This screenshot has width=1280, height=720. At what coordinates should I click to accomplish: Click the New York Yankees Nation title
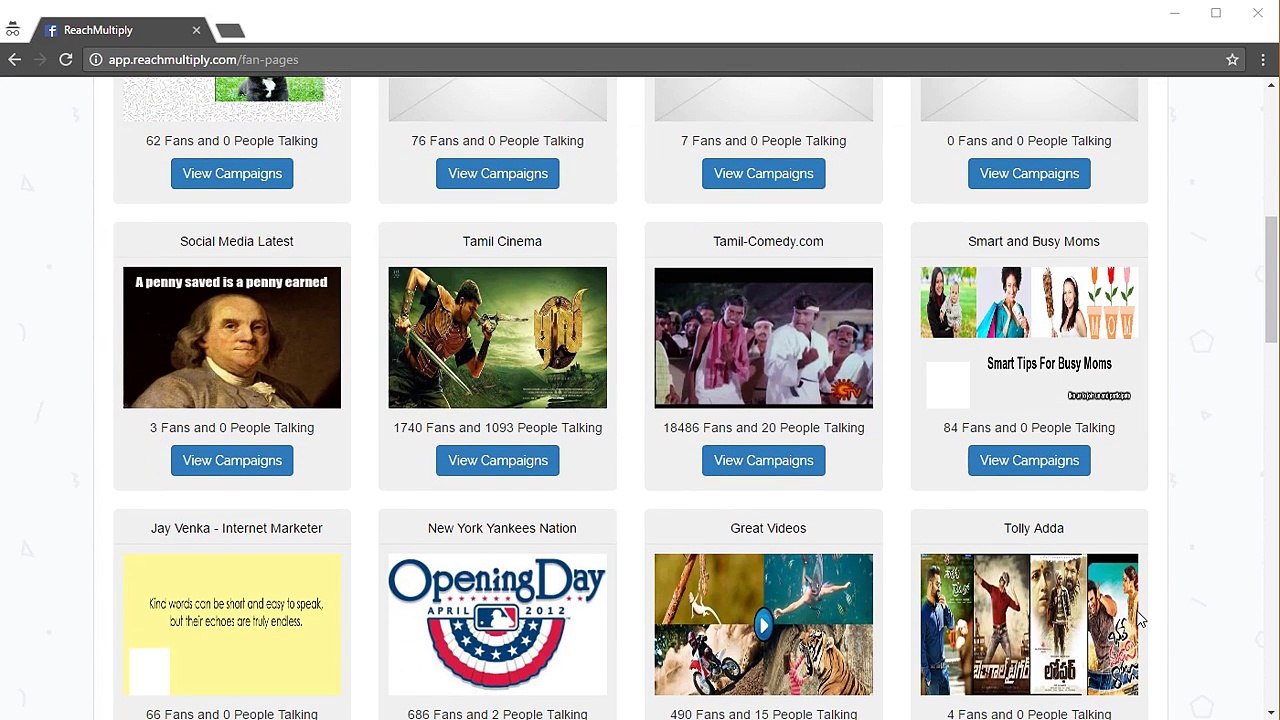(502, 528)
